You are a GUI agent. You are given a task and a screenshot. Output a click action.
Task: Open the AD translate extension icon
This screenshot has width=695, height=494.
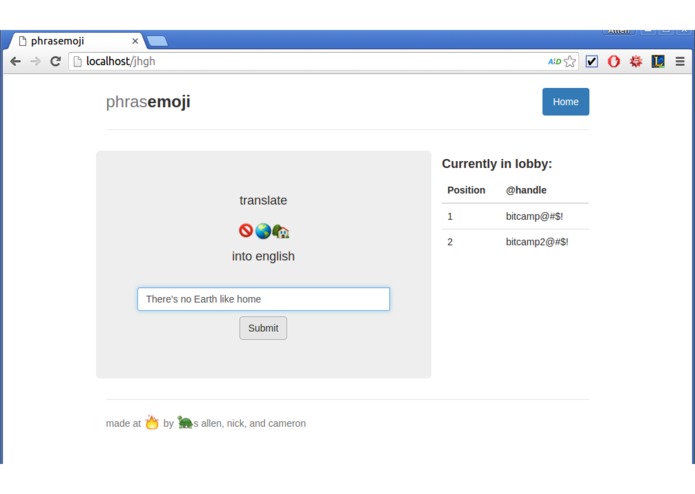pos(554,62)
